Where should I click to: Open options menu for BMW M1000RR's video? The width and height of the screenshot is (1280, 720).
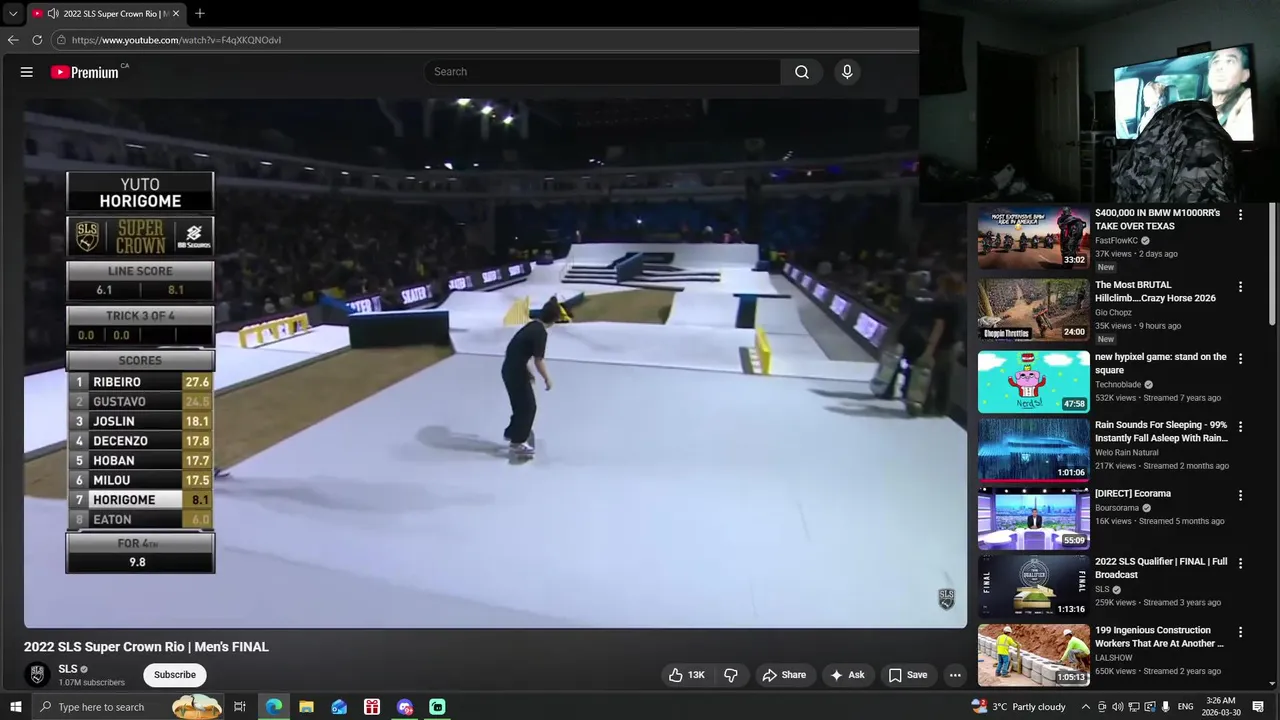click(1240, 215)
